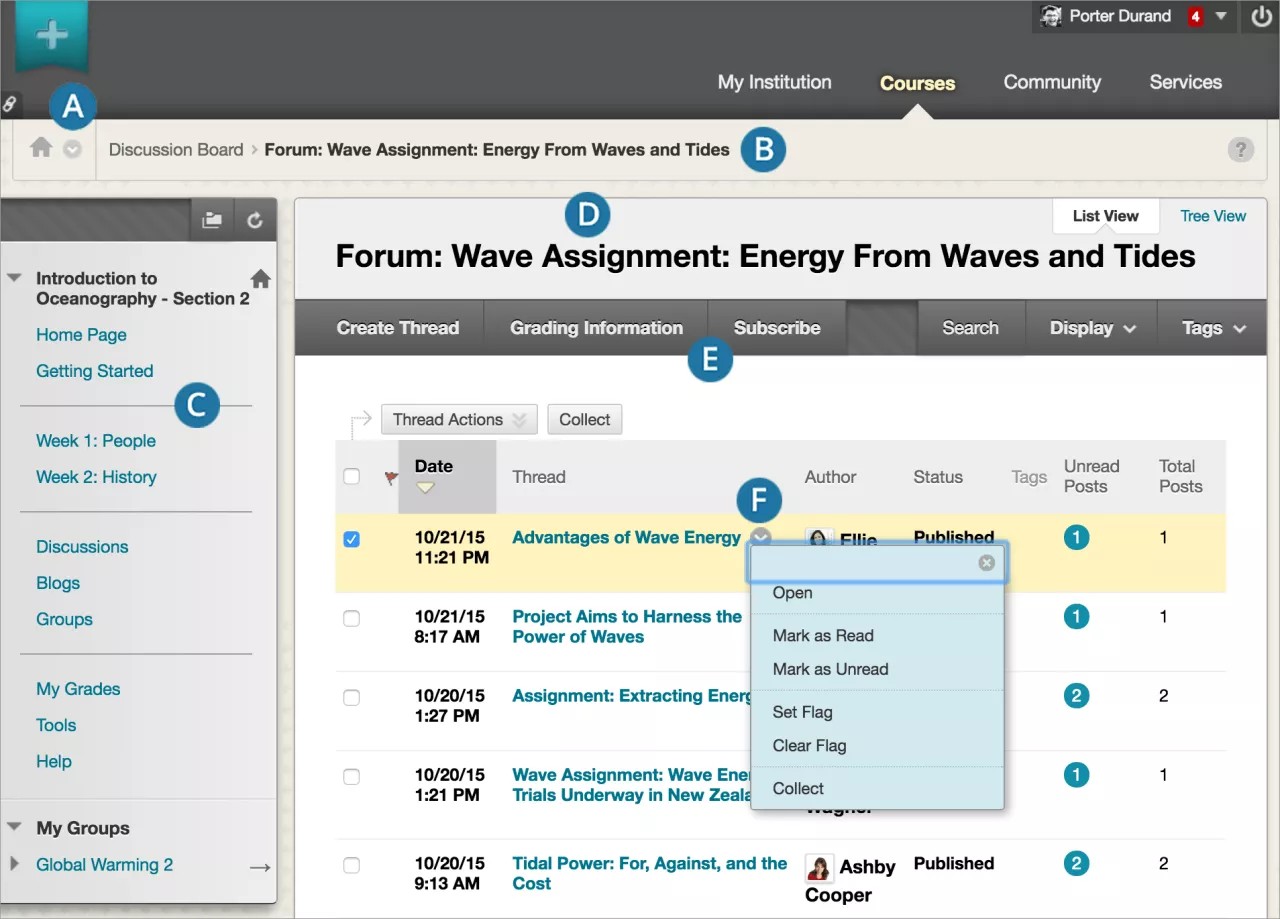Click the teal plus icon at top left
This screenshot has height=919, width=1280.
click(51, 36)
